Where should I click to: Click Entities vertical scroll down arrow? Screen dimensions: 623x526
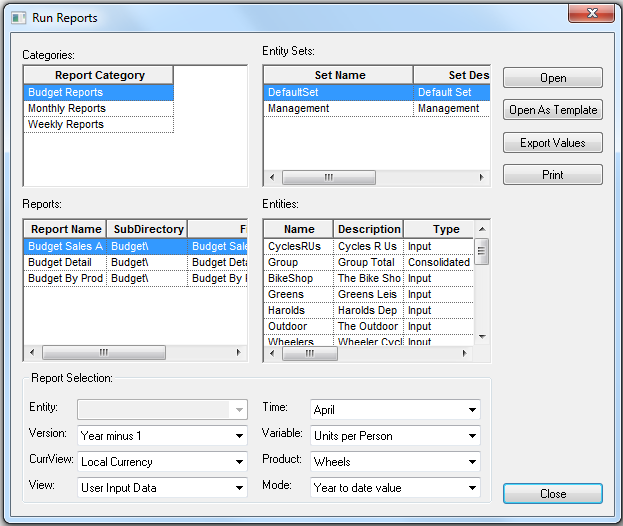click(482, 336)
